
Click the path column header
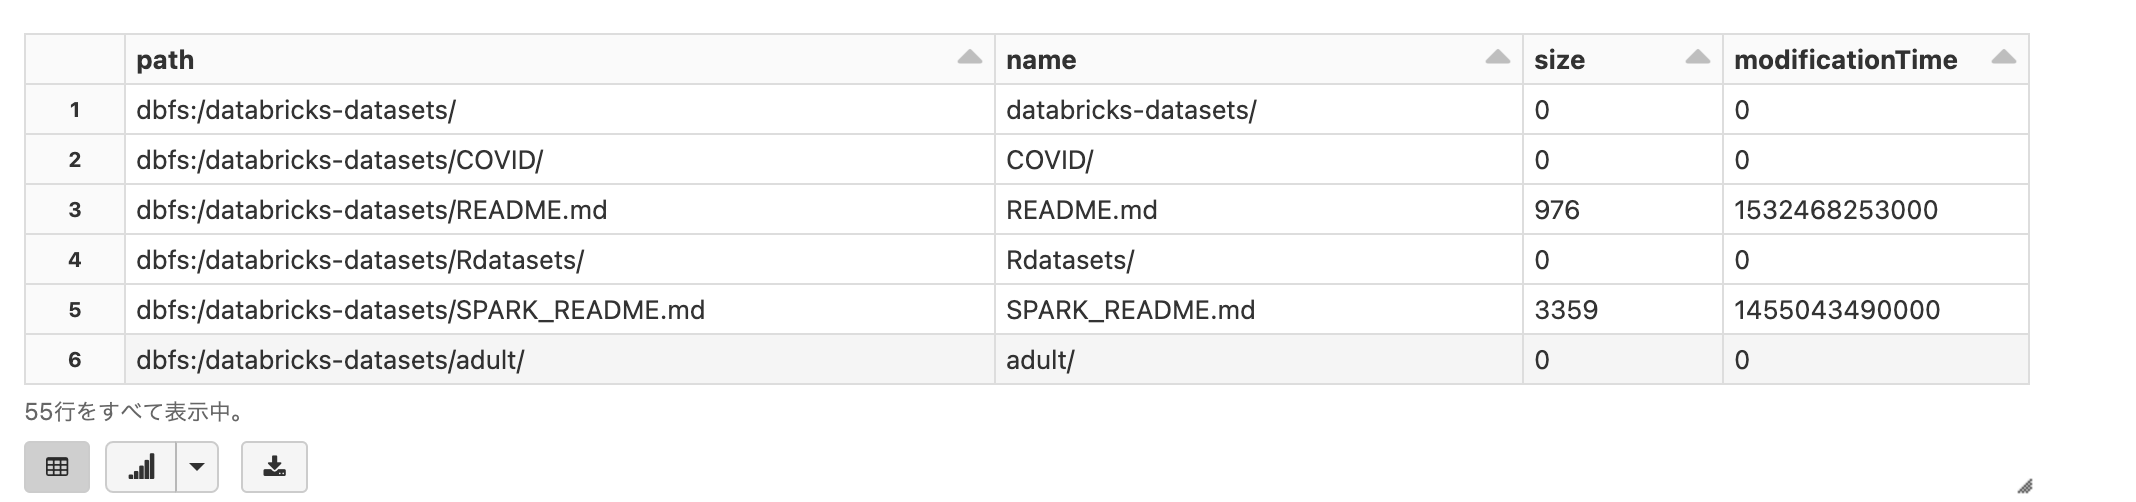click(166, 60)
